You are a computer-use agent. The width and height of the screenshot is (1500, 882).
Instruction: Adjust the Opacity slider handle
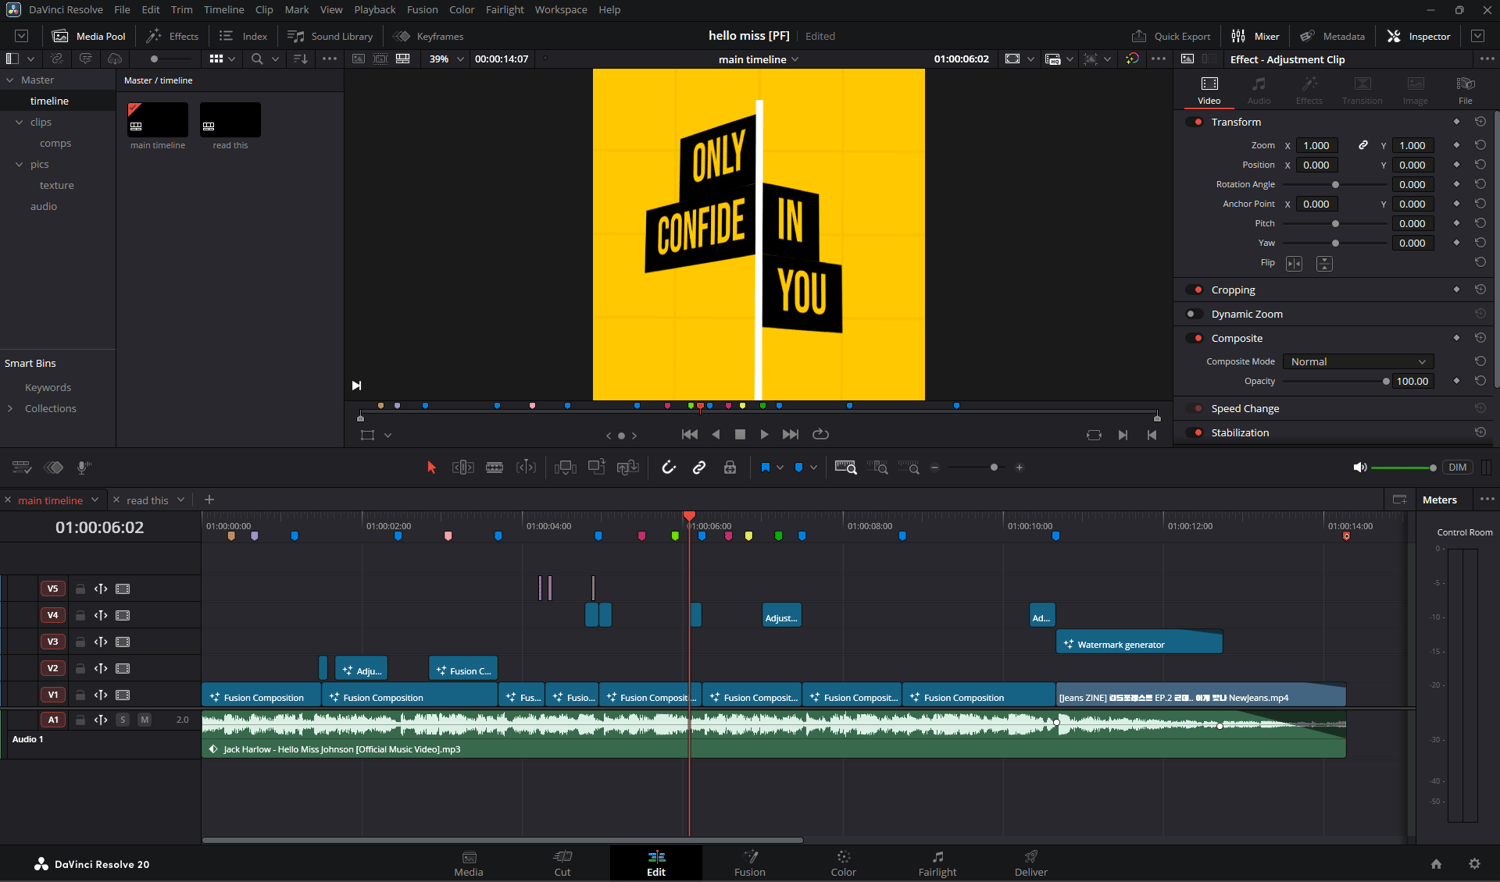coord(1386,381)
